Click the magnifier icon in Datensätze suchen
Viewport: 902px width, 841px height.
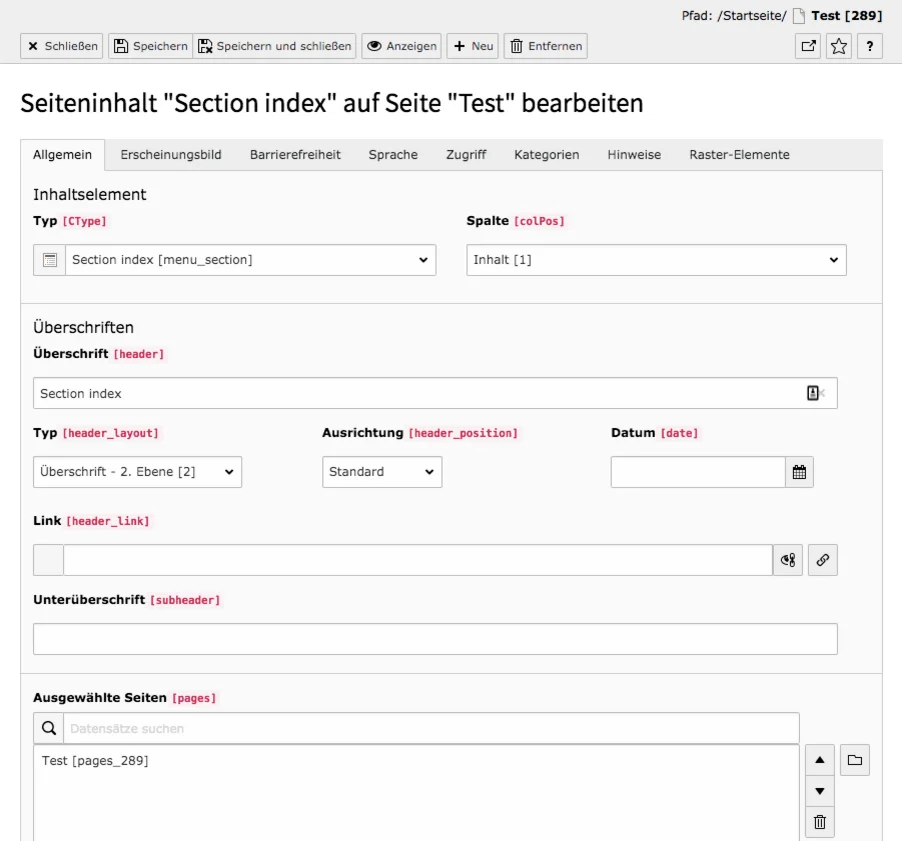point(48,727)
